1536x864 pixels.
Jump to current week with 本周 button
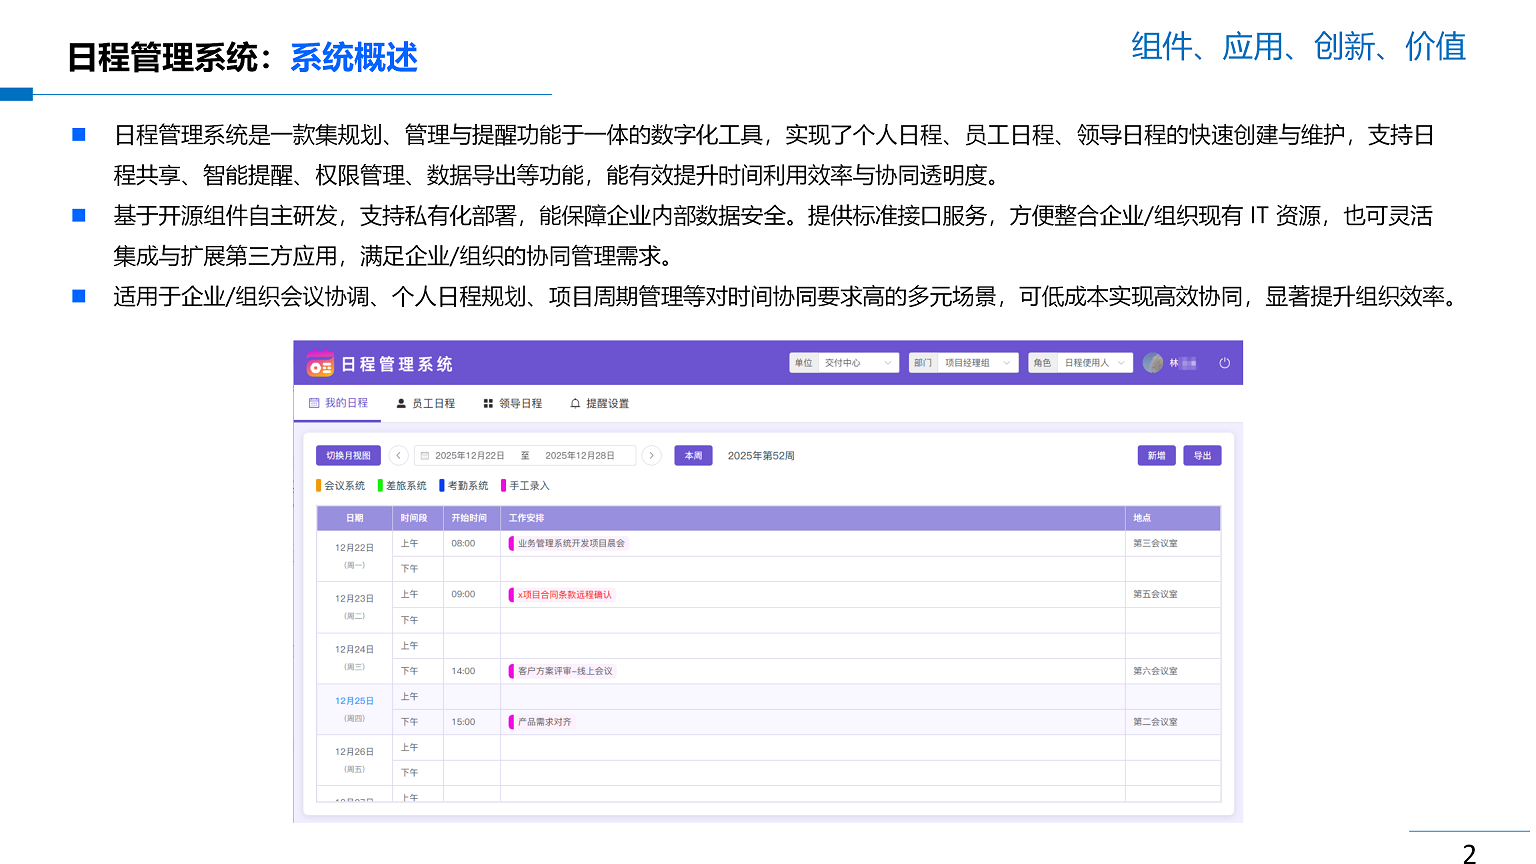click(x=693, y=456)
